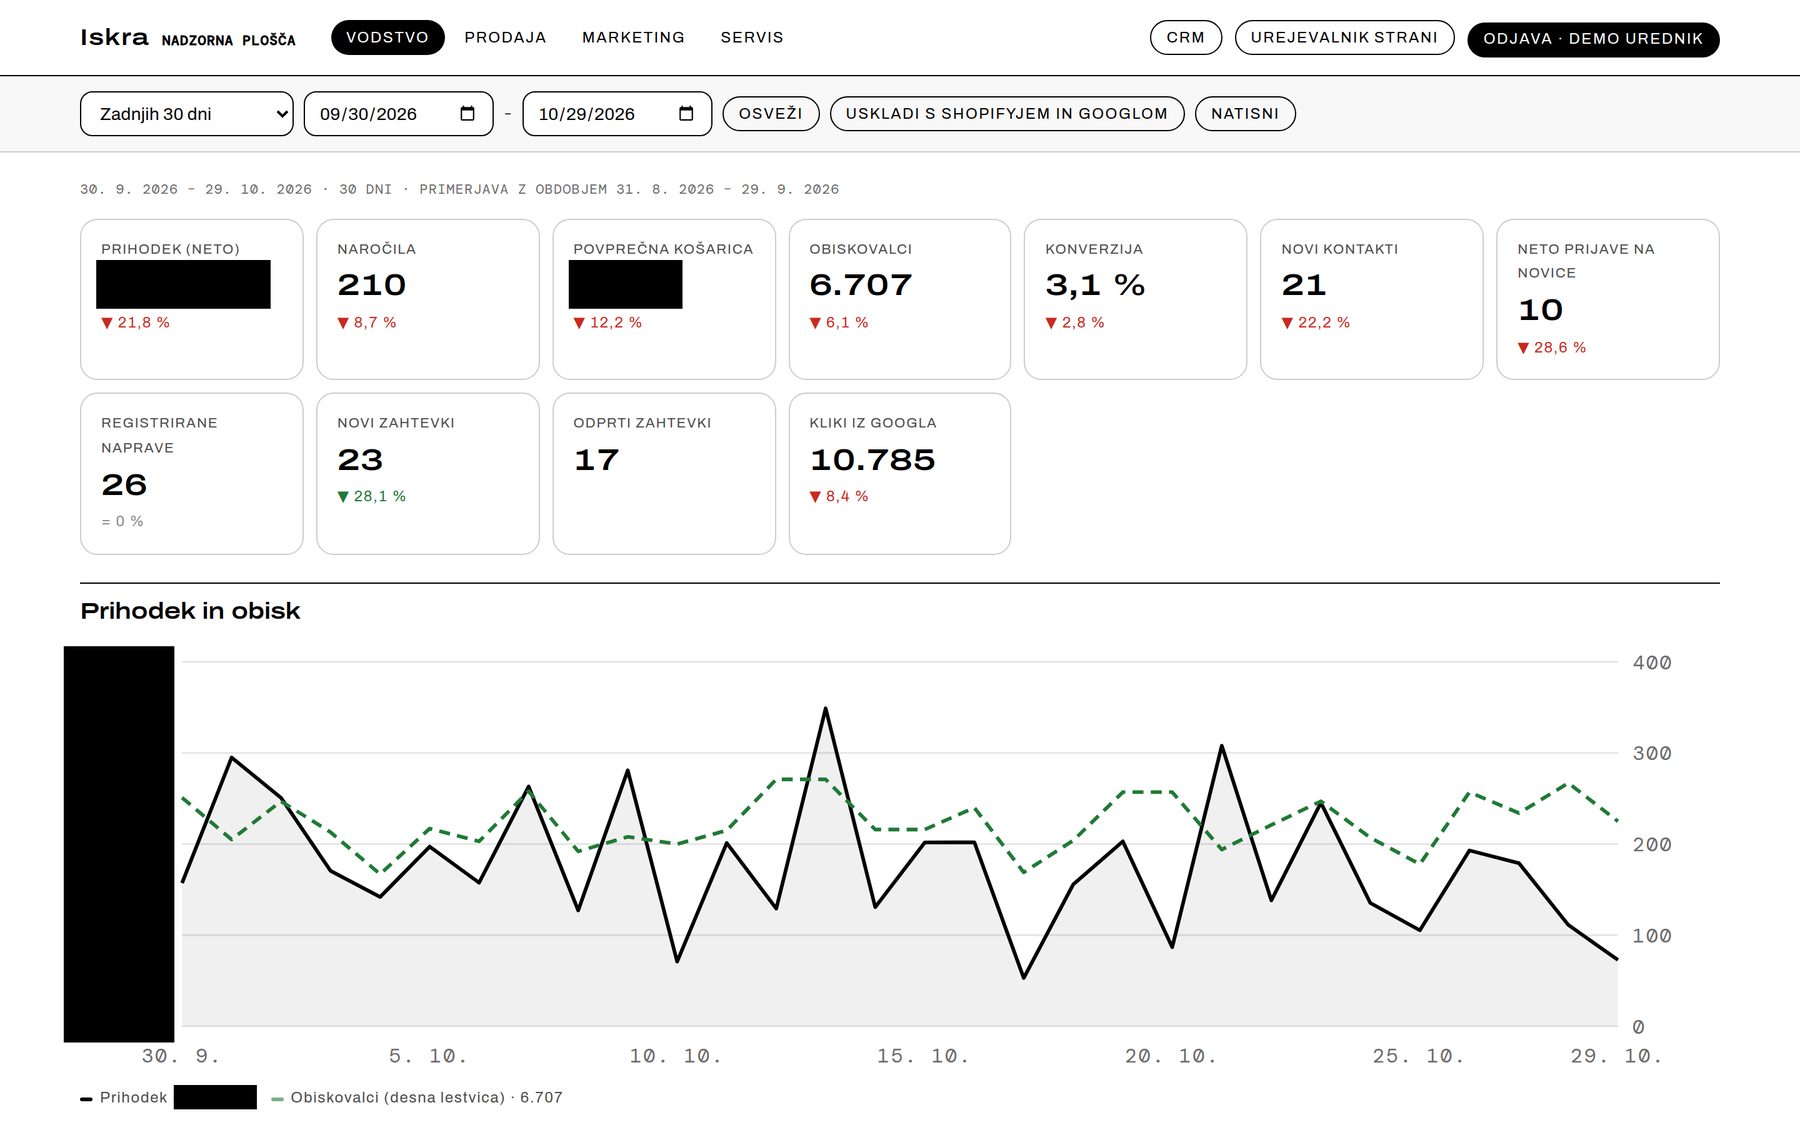Click the 15. 10. x-axis label
The height and width of the screenshot is (1125, 1800).
pyautogui.click(x=923, y=1056)
